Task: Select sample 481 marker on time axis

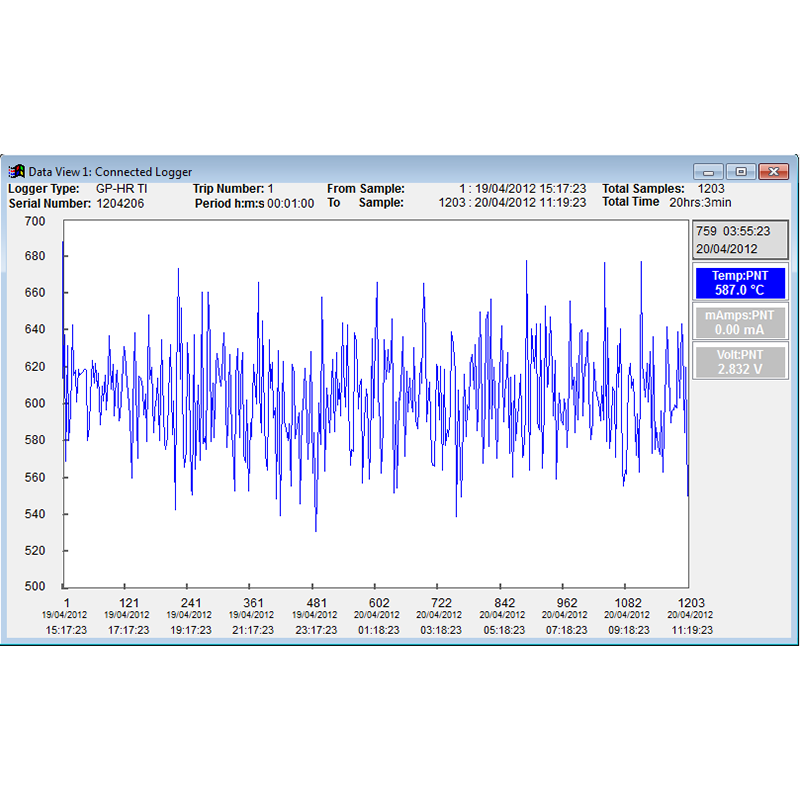Action: pyautogui.click(x=316, y=603)
